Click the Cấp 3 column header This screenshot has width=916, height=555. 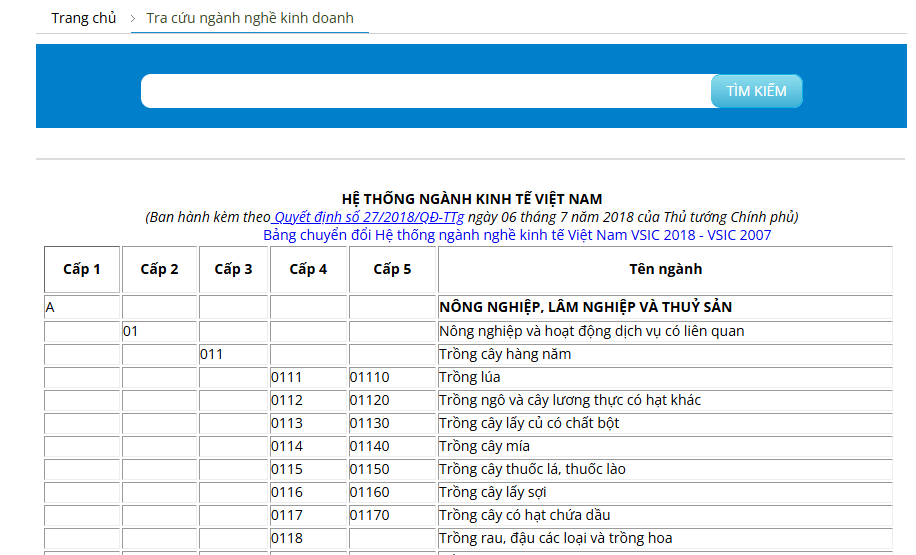(233, 269)
